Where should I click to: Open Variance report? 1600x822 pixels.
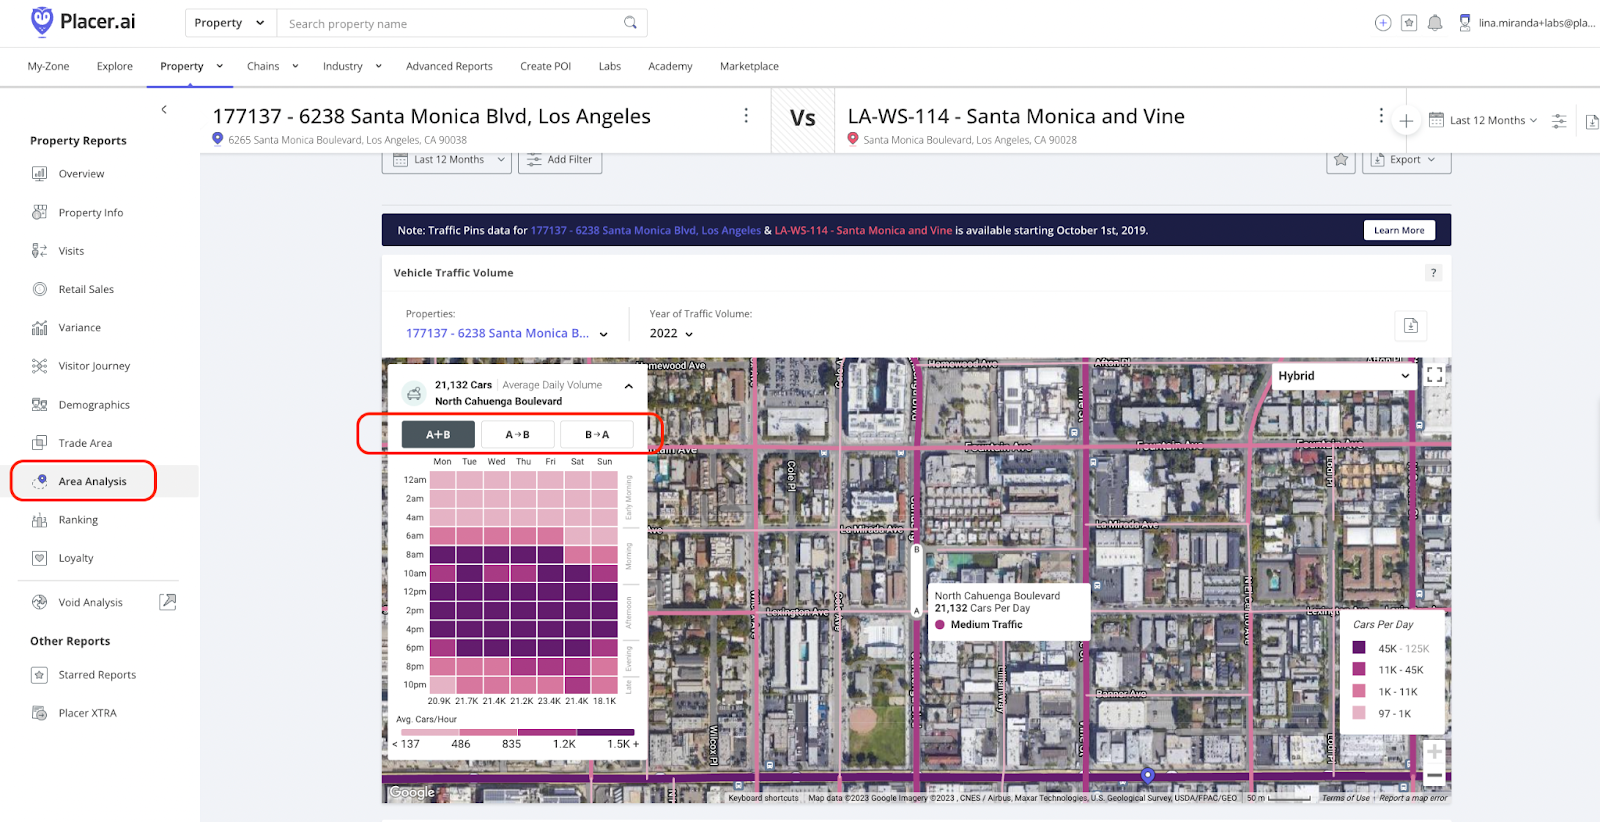pos(79,328)
